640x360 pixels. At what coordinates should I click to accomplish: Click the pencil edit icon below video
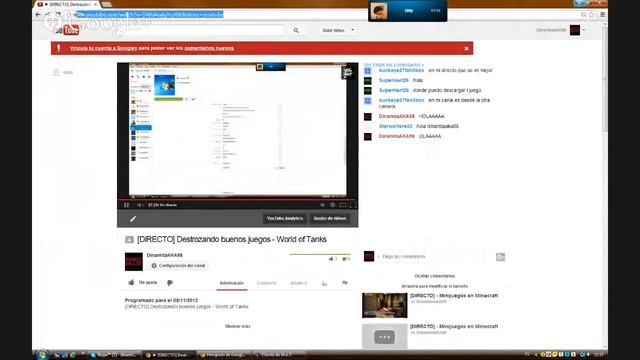(x=133, y=219)
